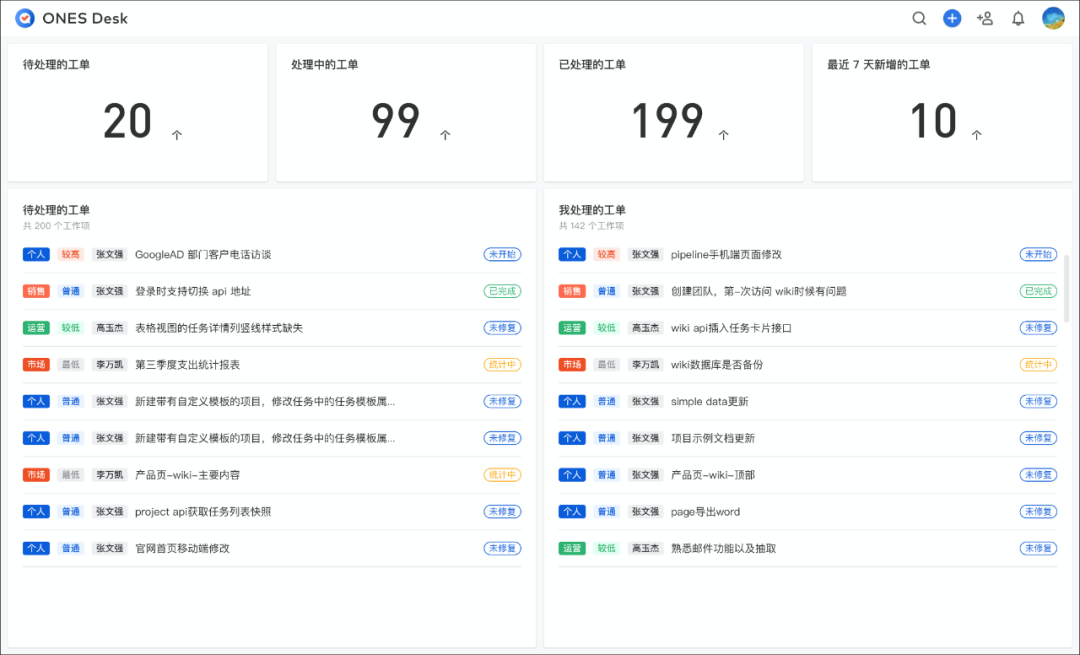
Task: Click the up arrow beside number 99
Action: coord(445,135)
